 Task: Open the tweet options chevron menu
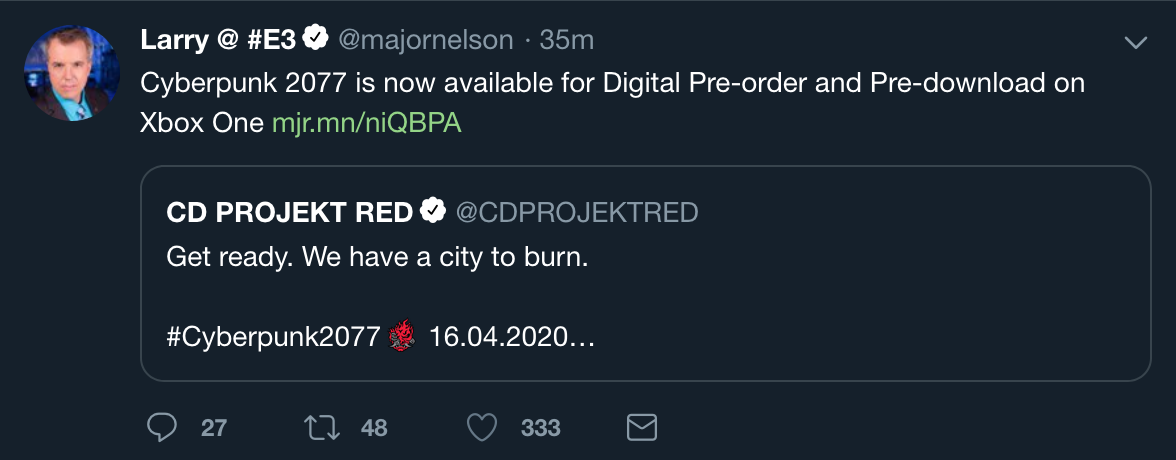point(1135,42)
